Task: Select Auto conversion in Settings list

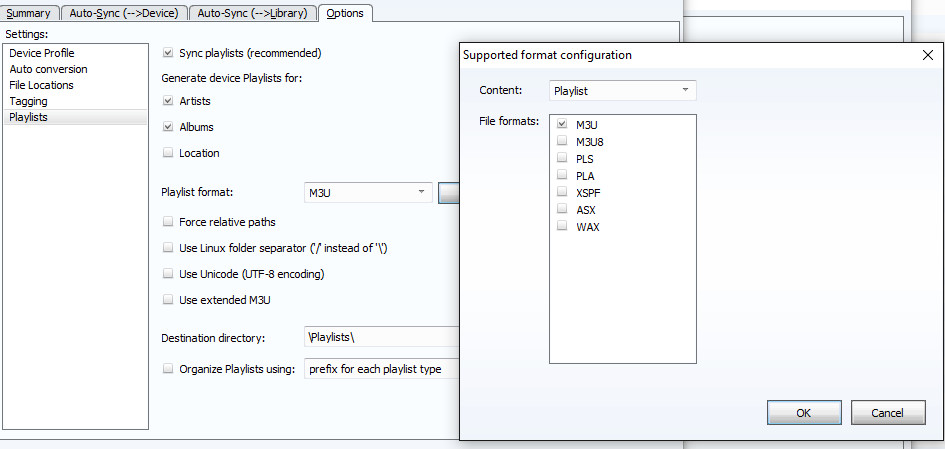Action: coord(48,69)
